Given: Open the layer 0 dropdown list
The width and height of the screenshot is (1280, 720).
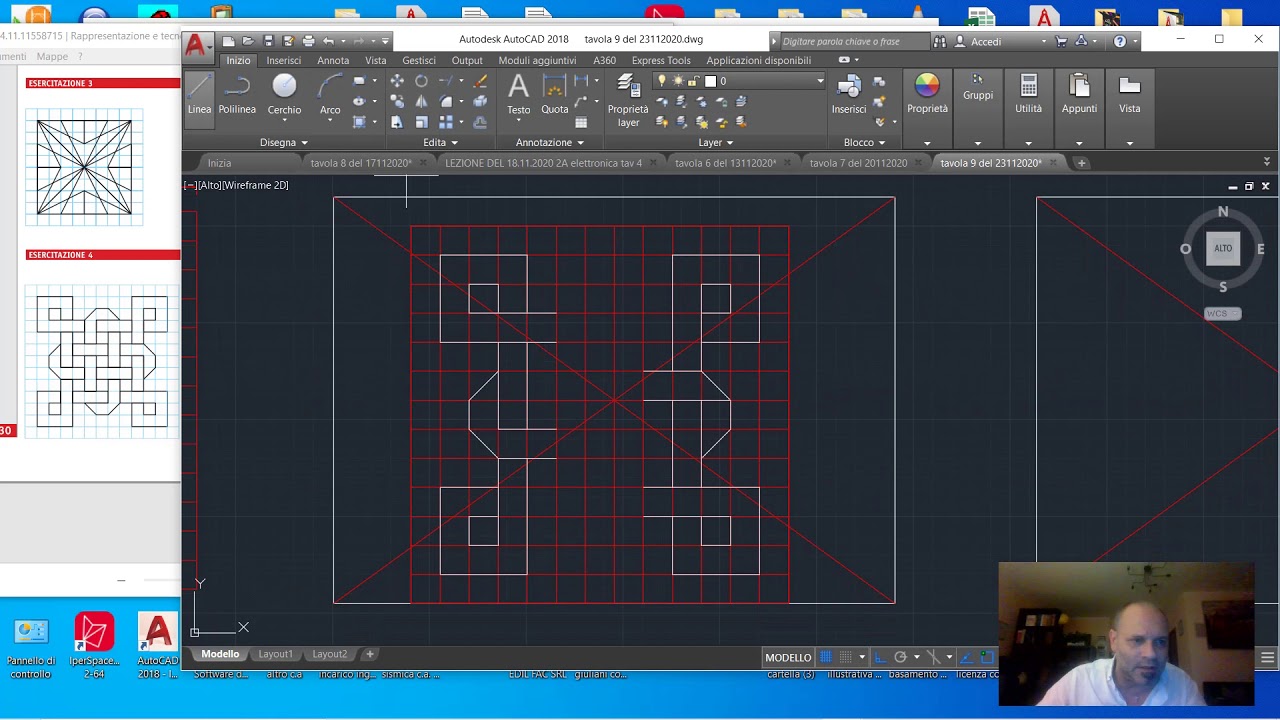Looking at the screenshot, I should tap(765, 81).
